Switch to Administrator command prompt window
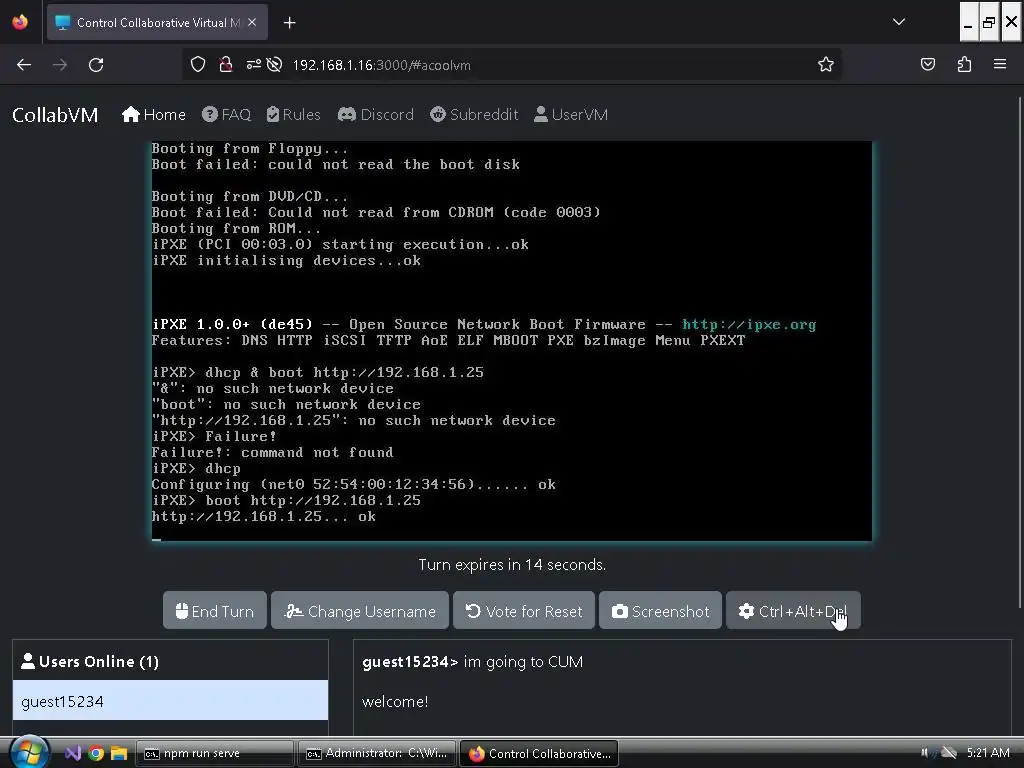This screenshot has height=768, width=1024. 377,753
